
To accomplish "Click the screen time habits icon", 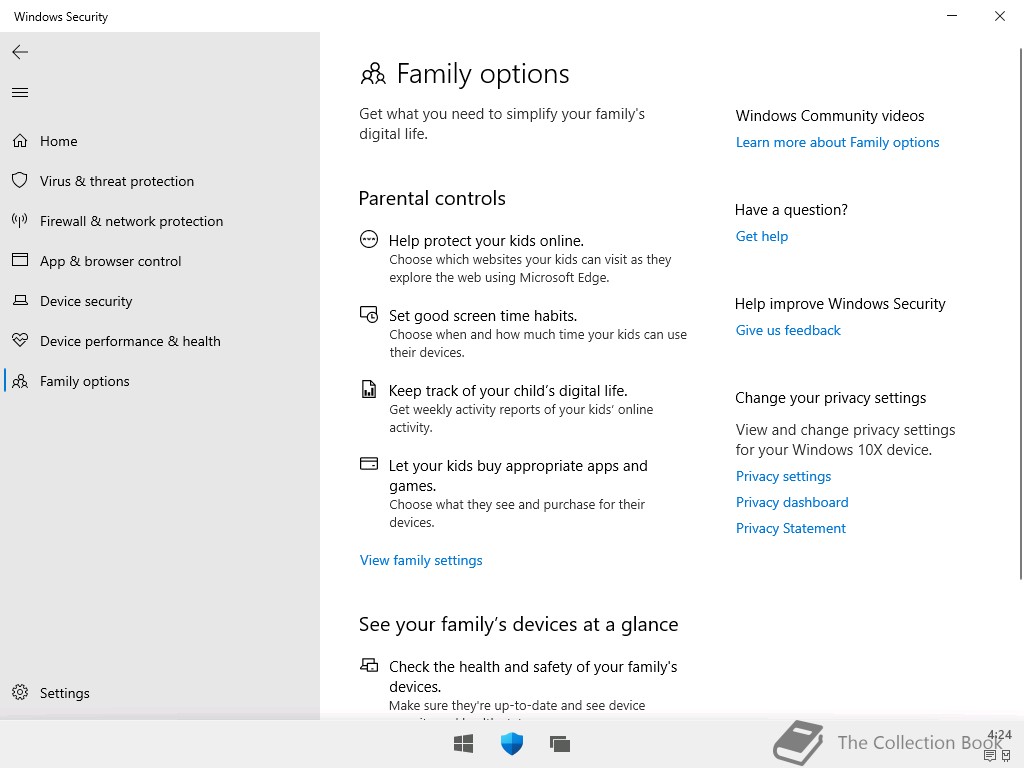I will tap(369, 315).
